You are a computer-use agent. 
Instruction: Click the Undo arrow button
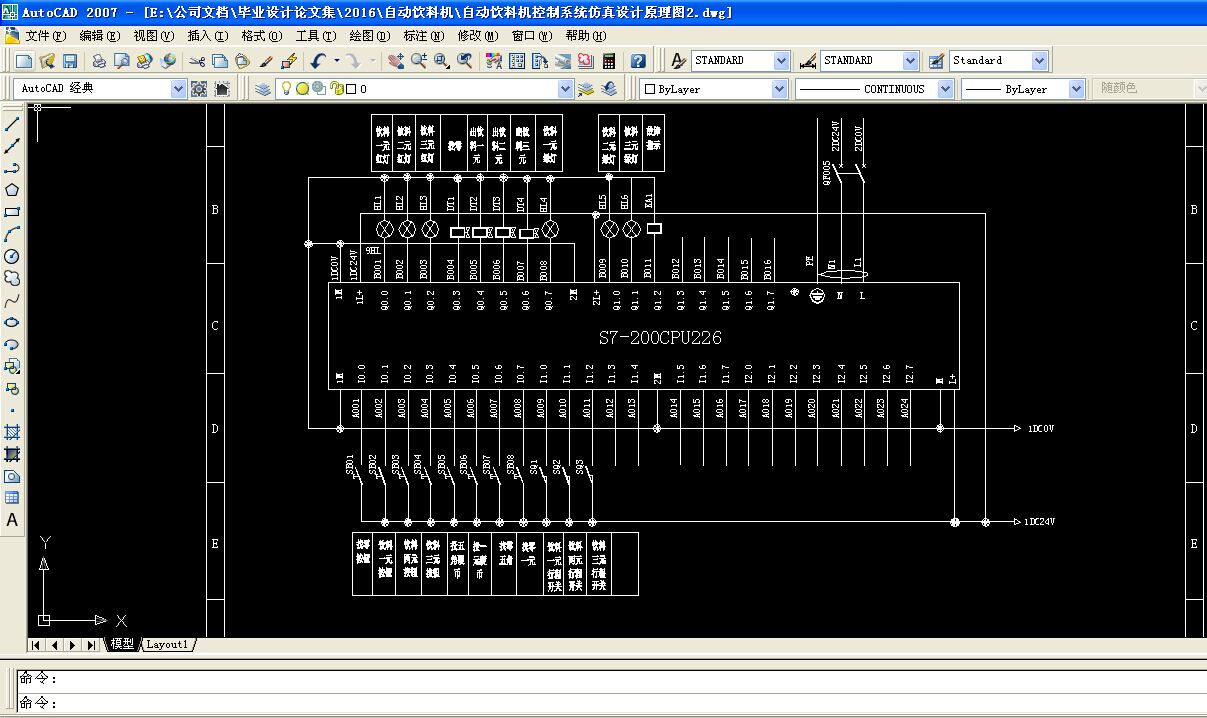(x=318, y=61)
